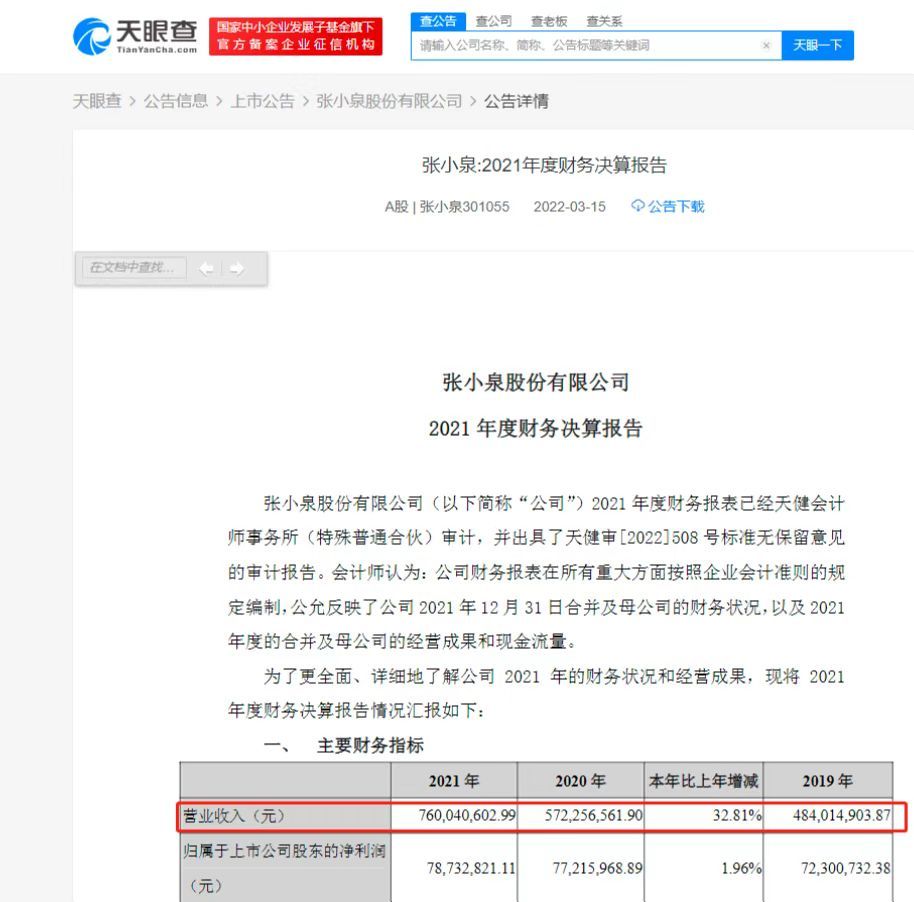The height and width of the screenshot is (902, 914).
Task: Clear the search box with X icon
Action: [767, 45]
